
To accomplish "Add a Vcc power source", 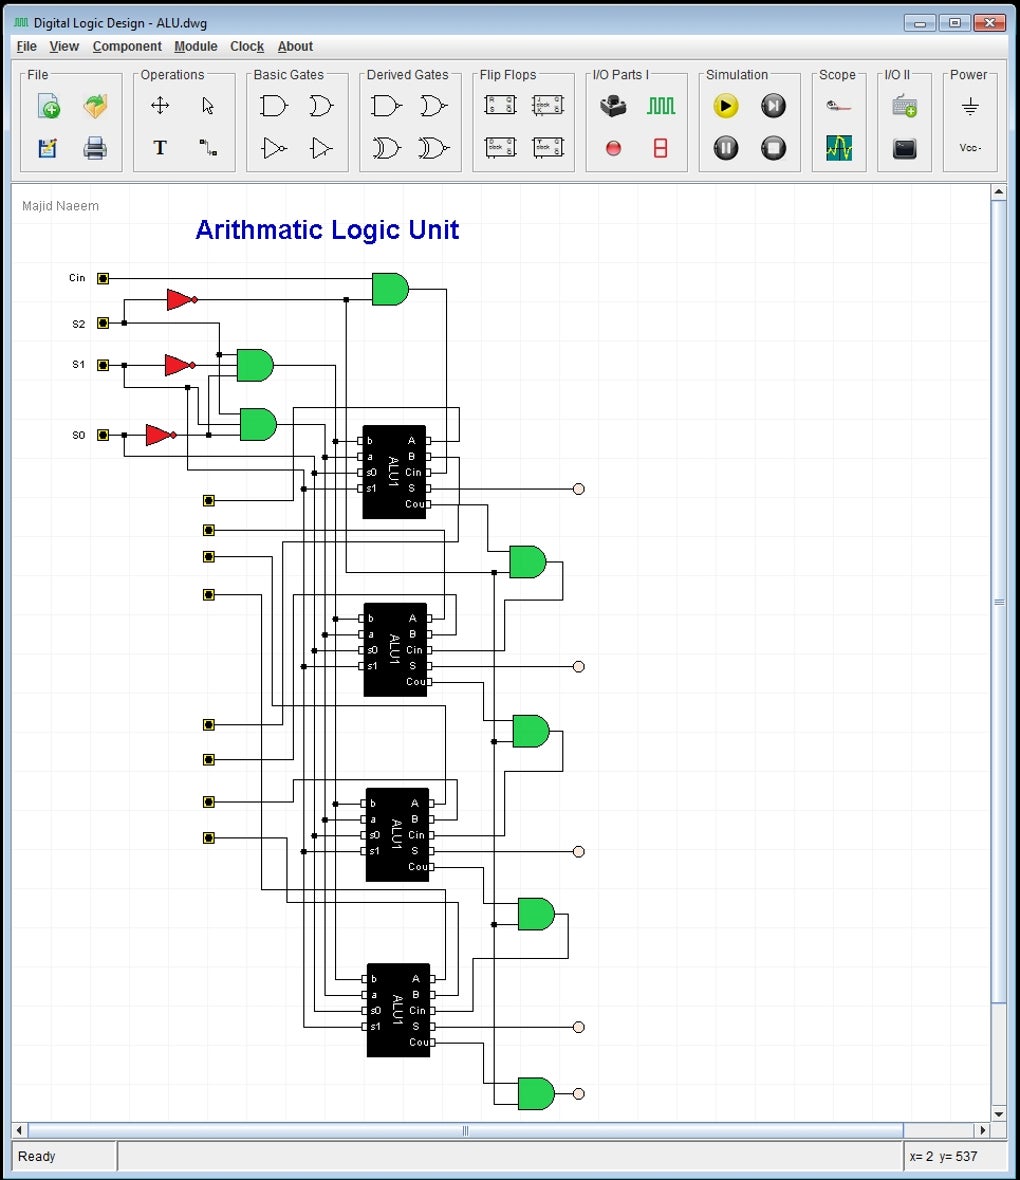I will click(969, 146).
